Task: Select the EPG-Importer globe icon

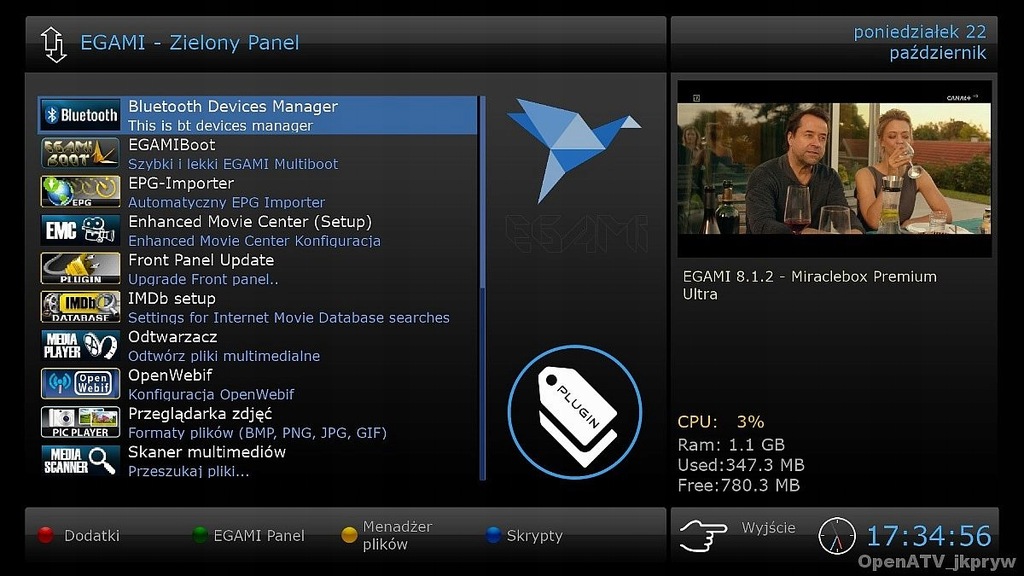Action: [80, 192]
